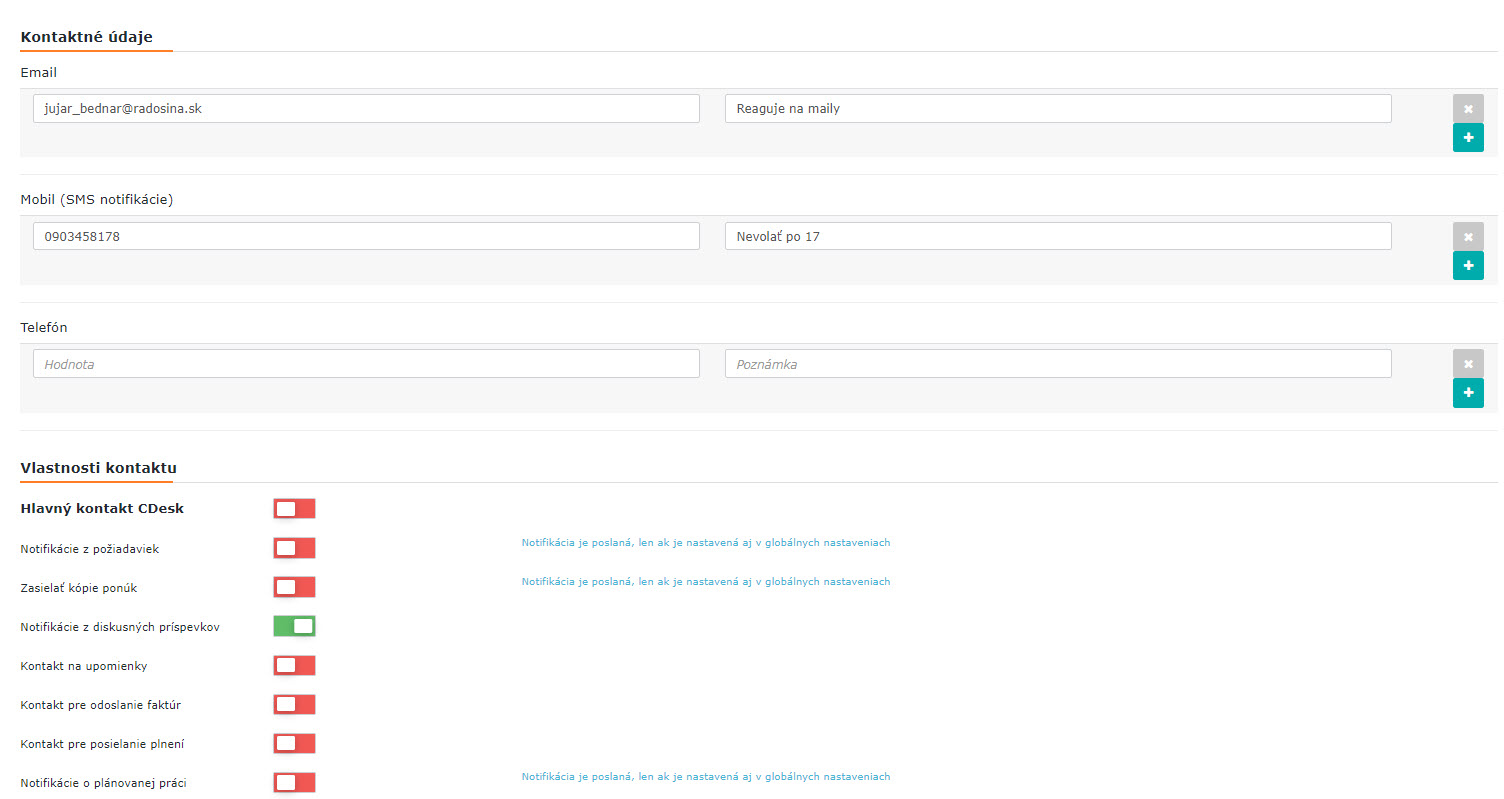This screenshot has width=1504, height=799.
Task: Enable Notifikácie o plánovanej práci toggle
Action: click(x=294, y=782)
